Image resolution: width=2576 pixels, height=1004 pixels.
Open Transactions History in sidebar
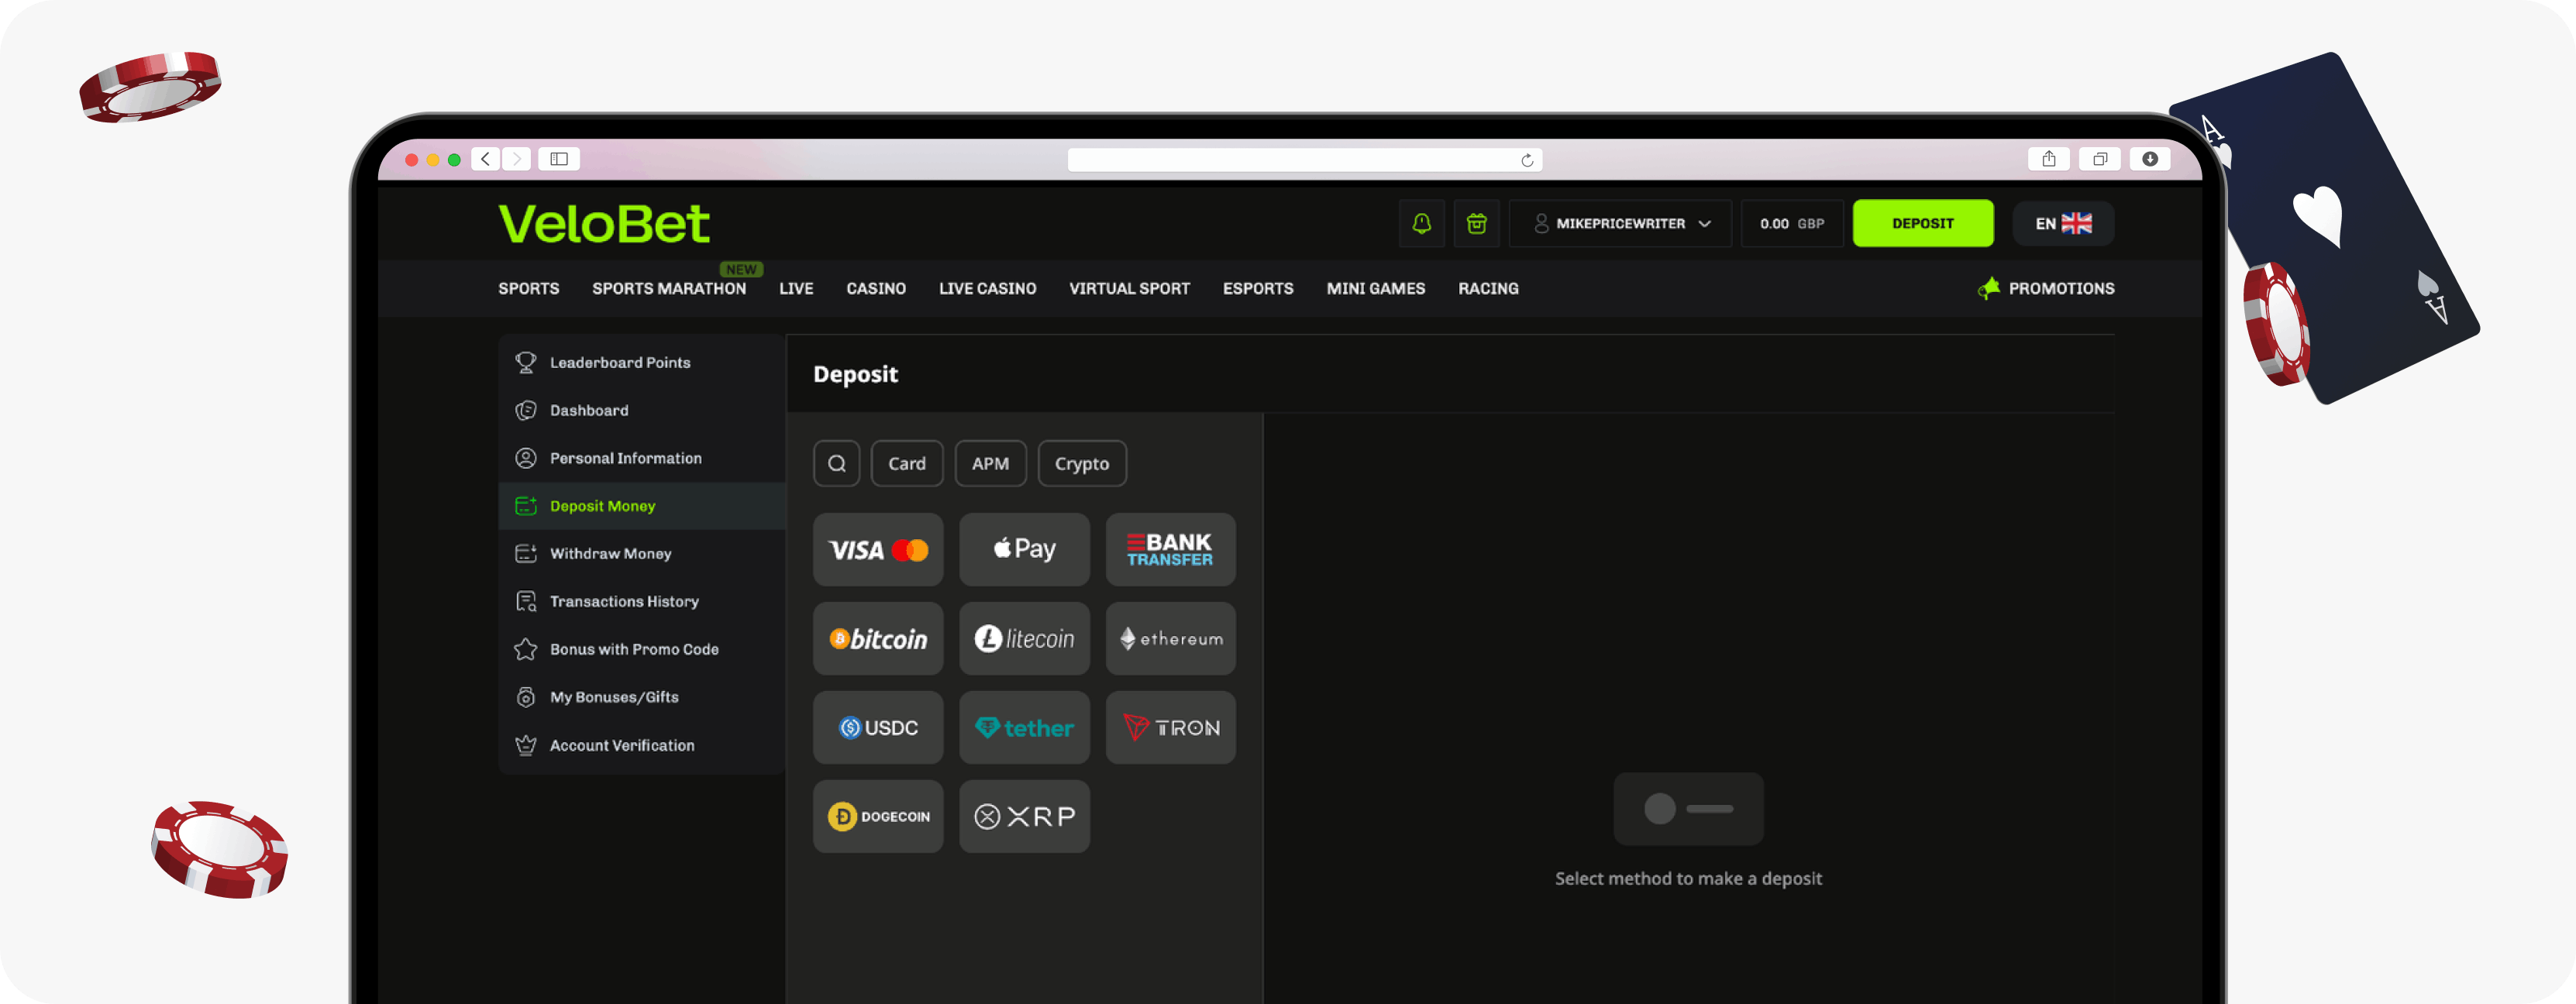click(642, 601)
